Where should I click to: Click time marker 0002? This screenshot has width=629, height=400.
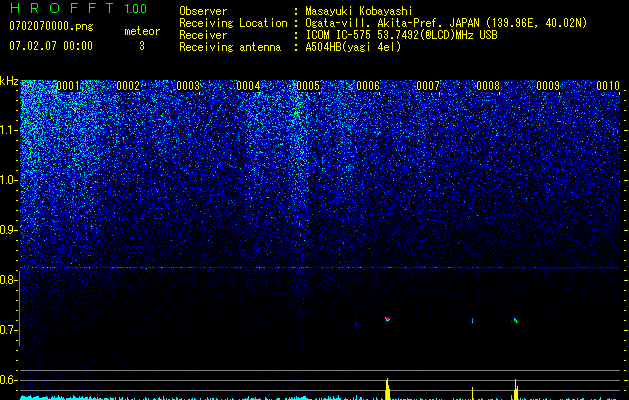click(x=128, y=86)
